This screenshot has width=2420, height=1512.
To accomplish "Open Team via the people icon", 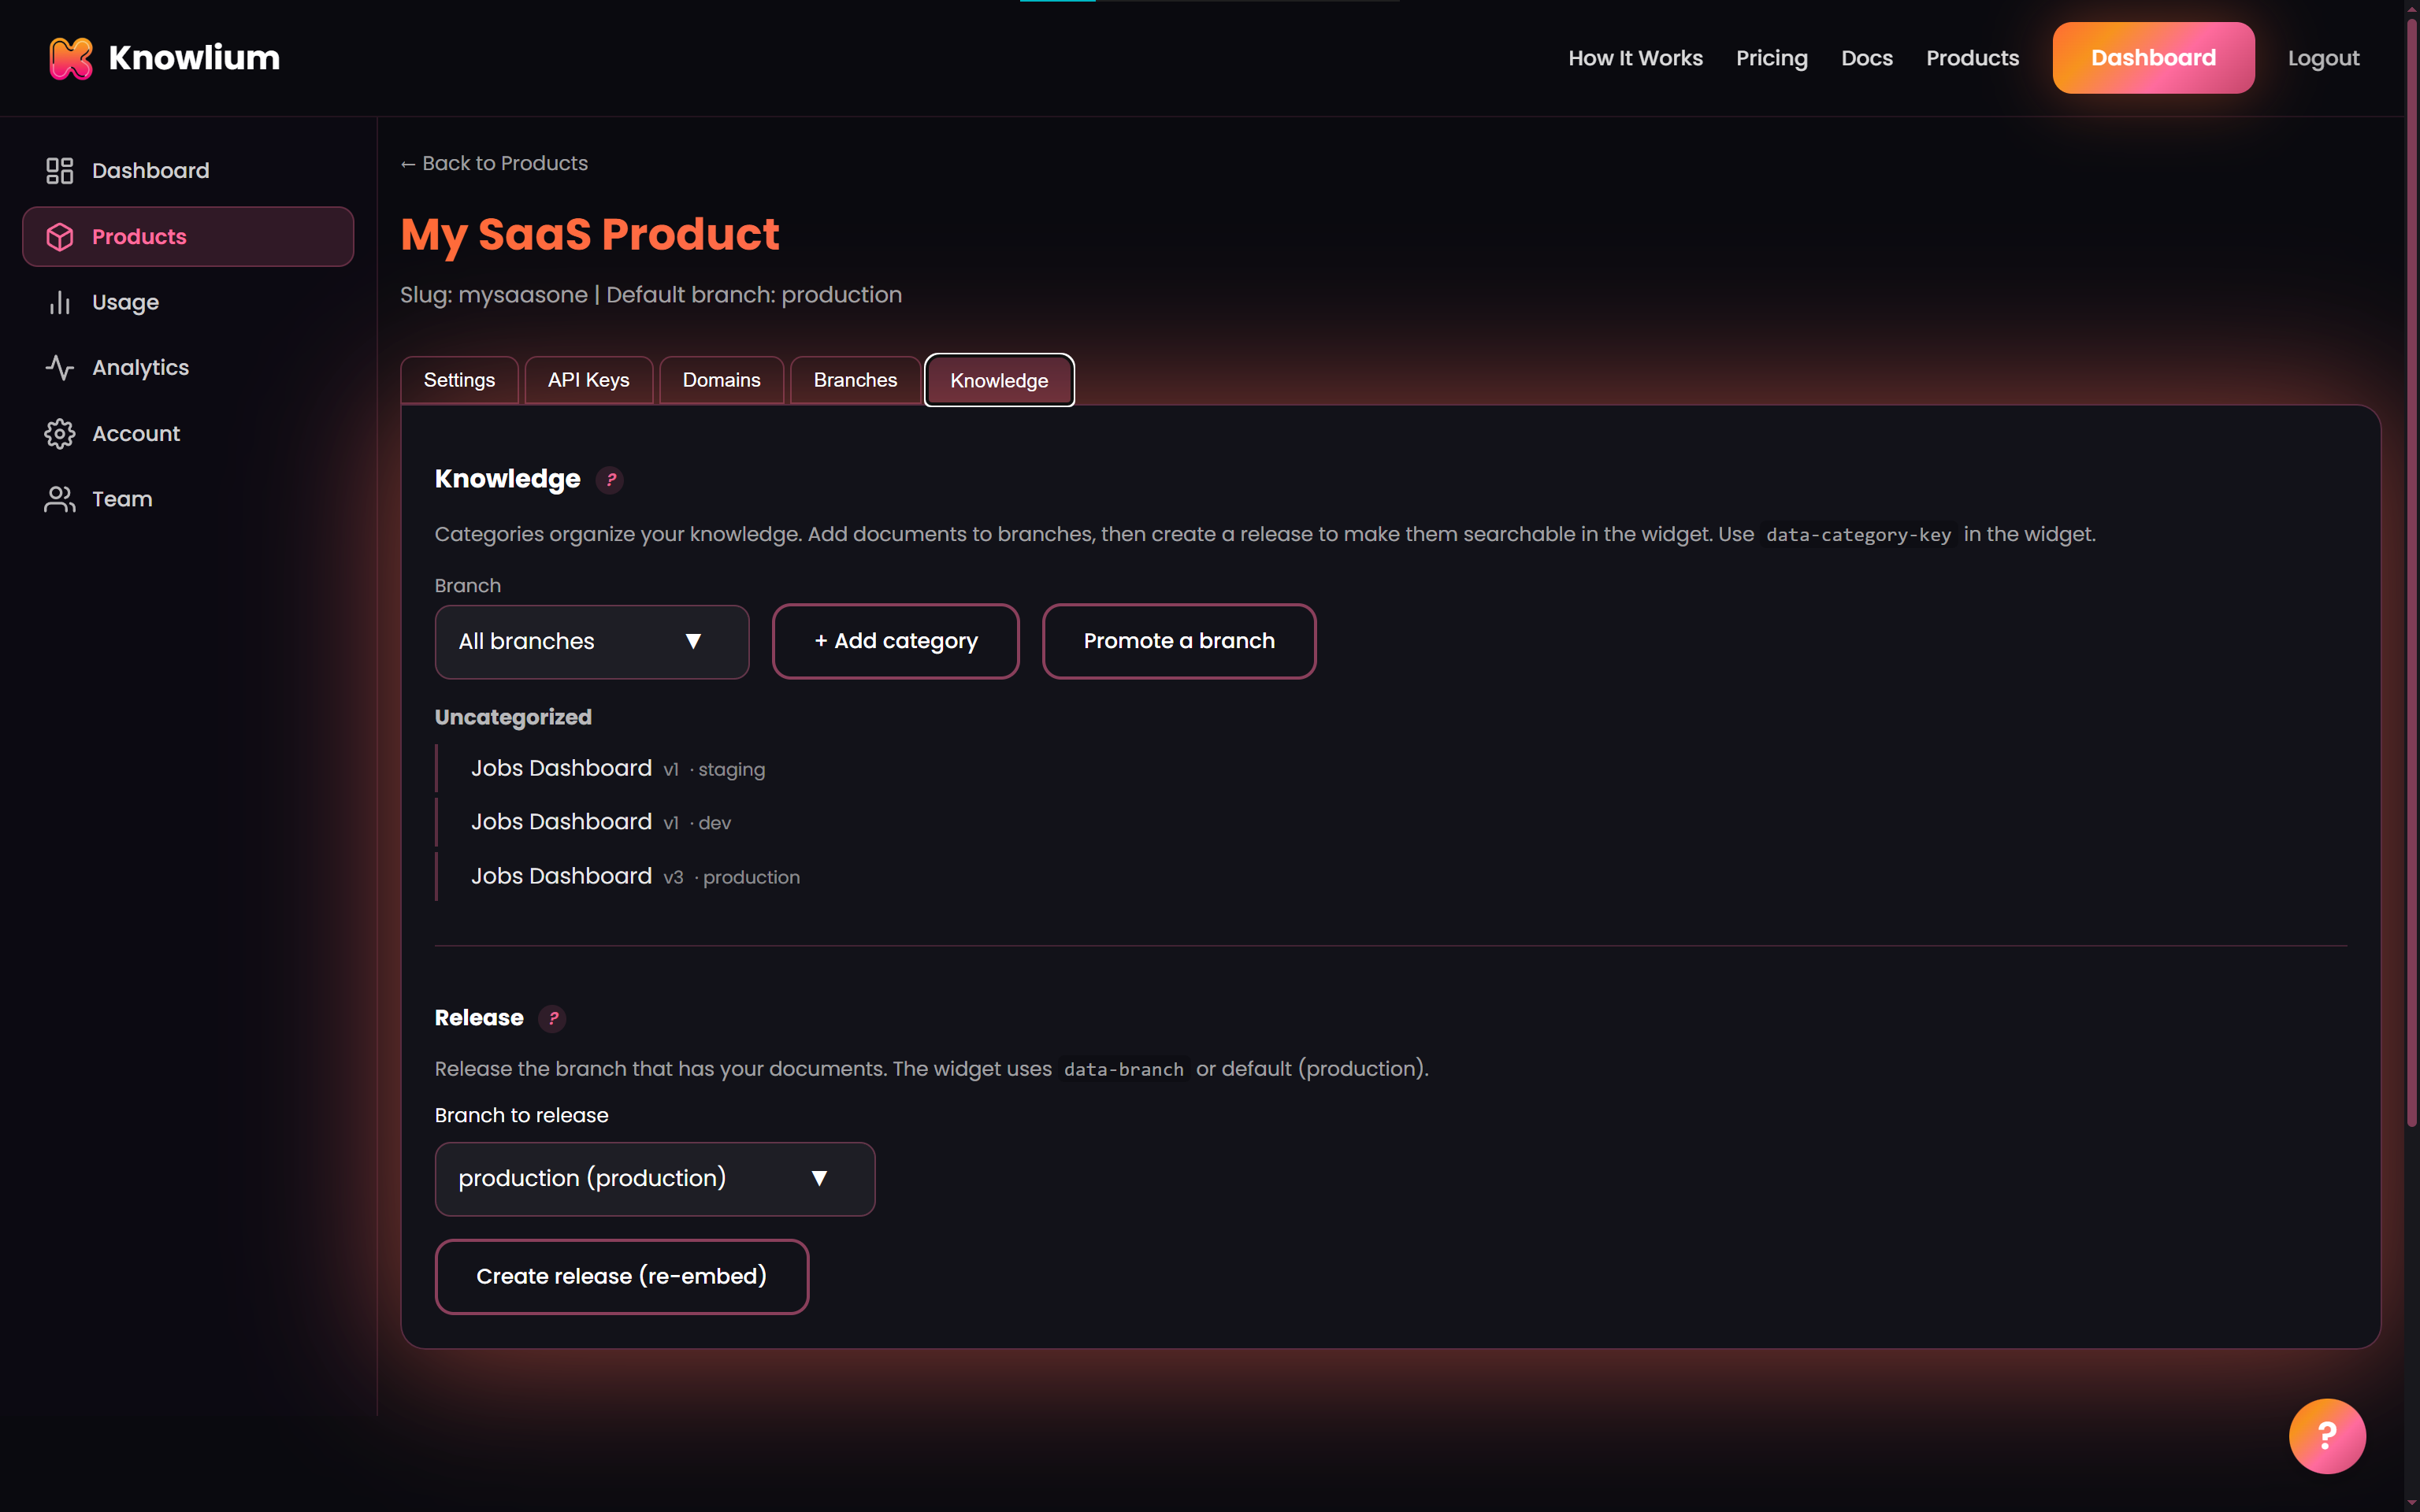I will point(59,498).
